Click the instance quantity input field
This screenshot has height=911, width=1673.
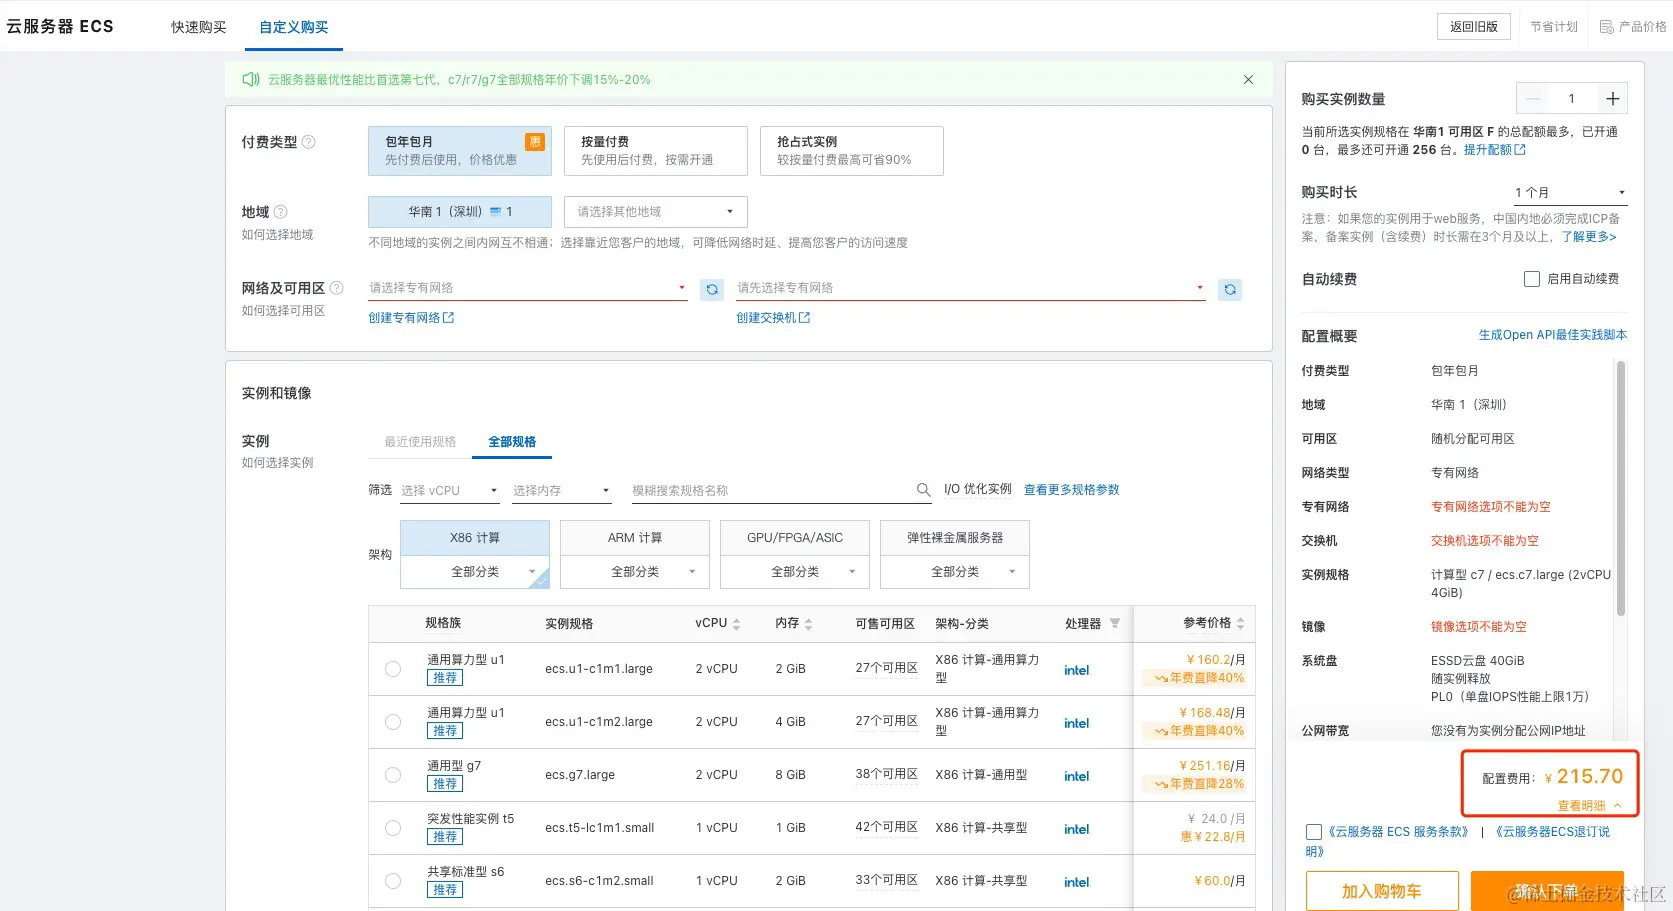(x=1572, y=98)
